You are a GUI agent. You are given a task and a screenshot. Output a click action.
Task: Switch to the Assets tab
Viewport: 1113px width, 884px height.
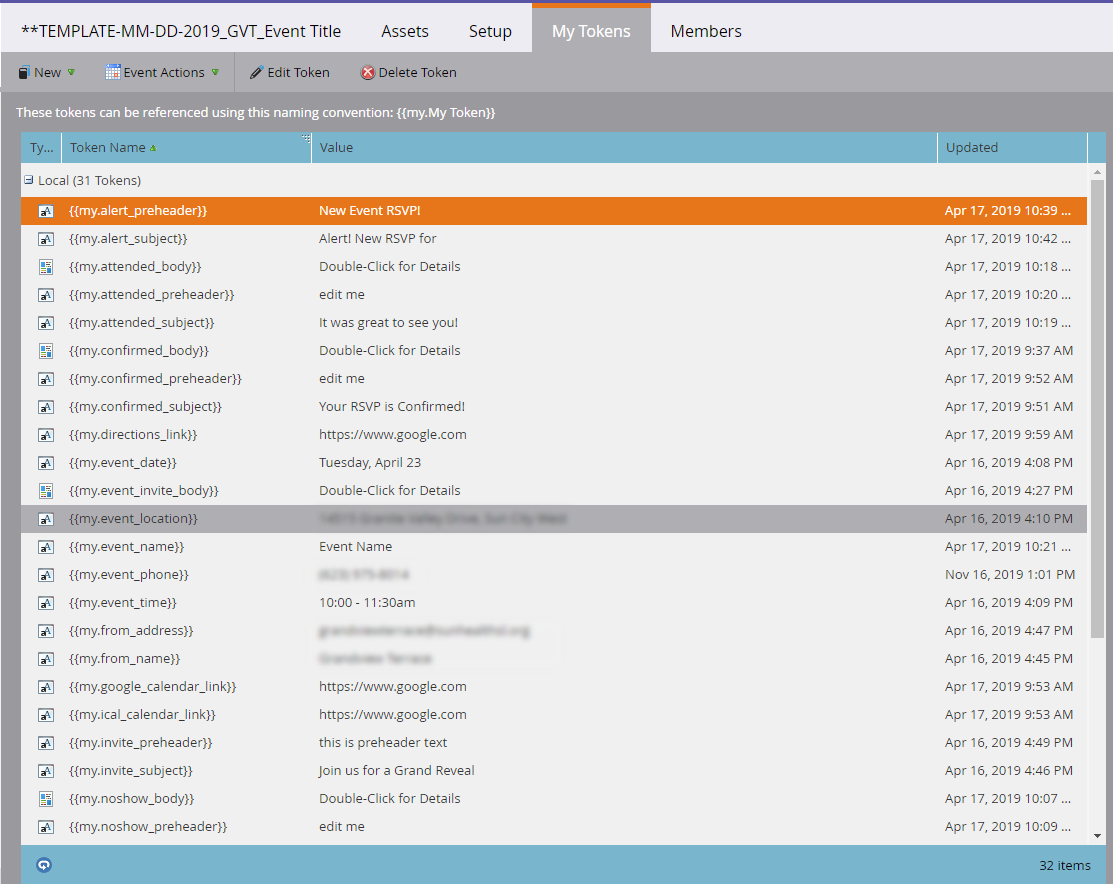point(405,31)
